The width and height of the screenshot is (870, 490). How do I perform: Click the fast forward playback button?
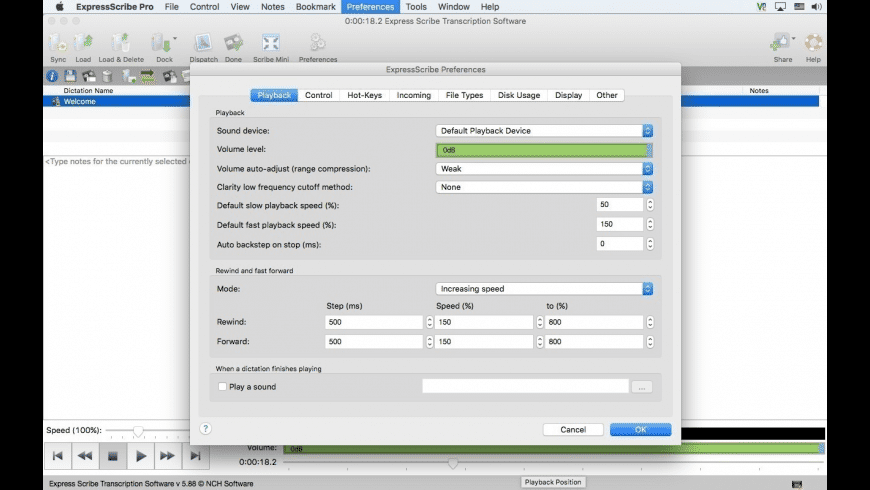click(x=167, y=456)
